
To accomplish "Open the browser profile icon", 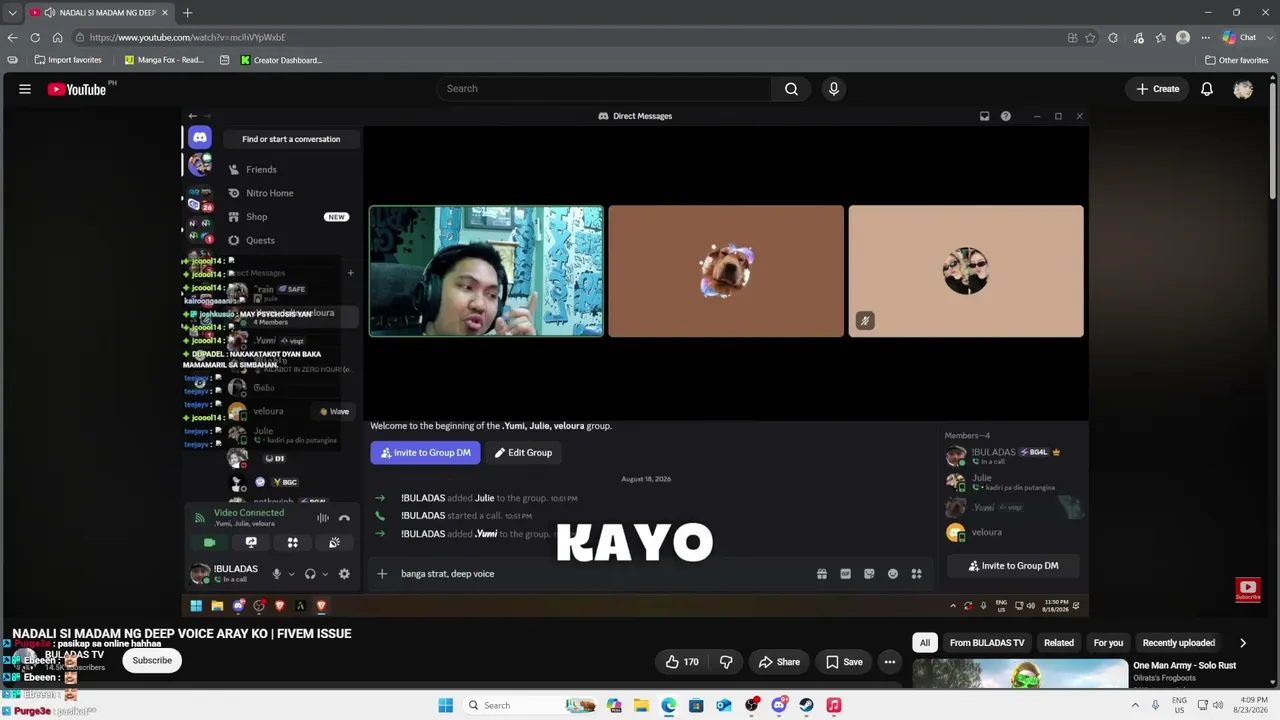I will click(x=1183, y=38).
